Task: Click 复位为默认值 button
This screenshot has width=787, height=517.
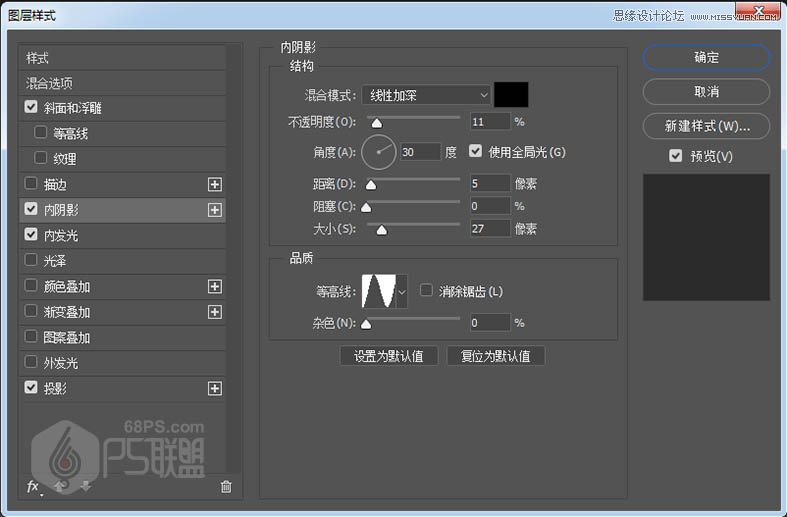Action: pos(495,356)
